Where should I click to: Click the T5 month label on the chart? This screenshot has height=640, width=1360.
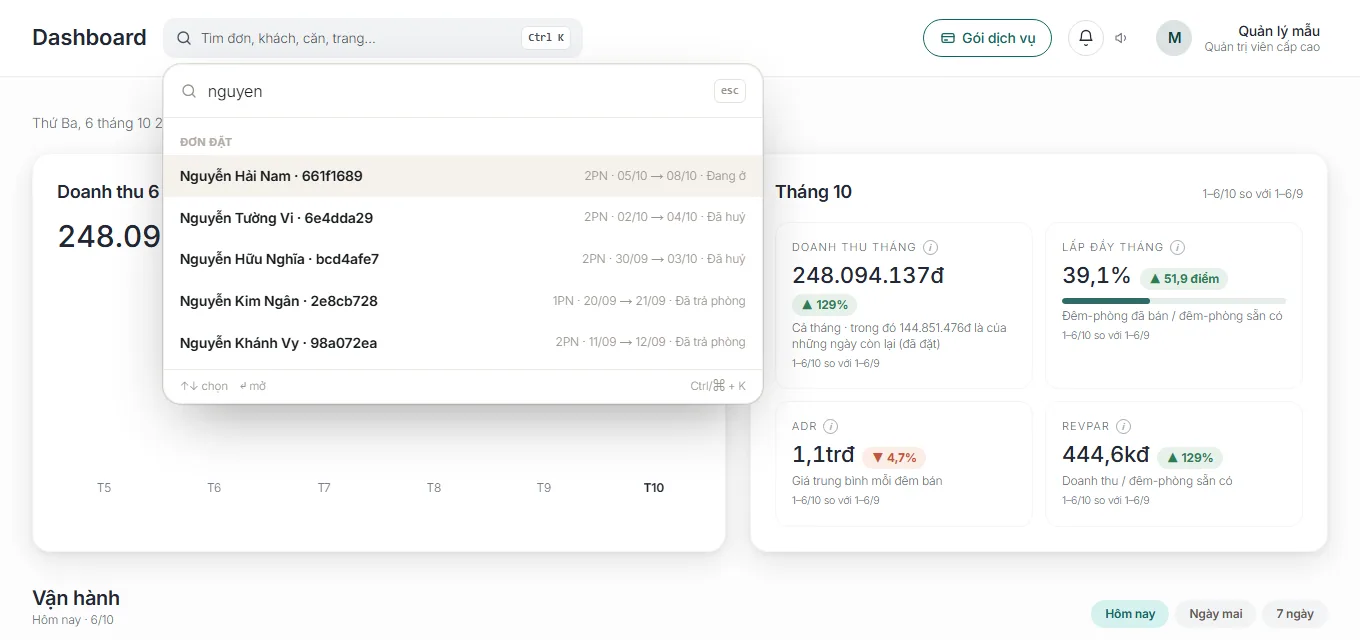(x=104, y=488)
